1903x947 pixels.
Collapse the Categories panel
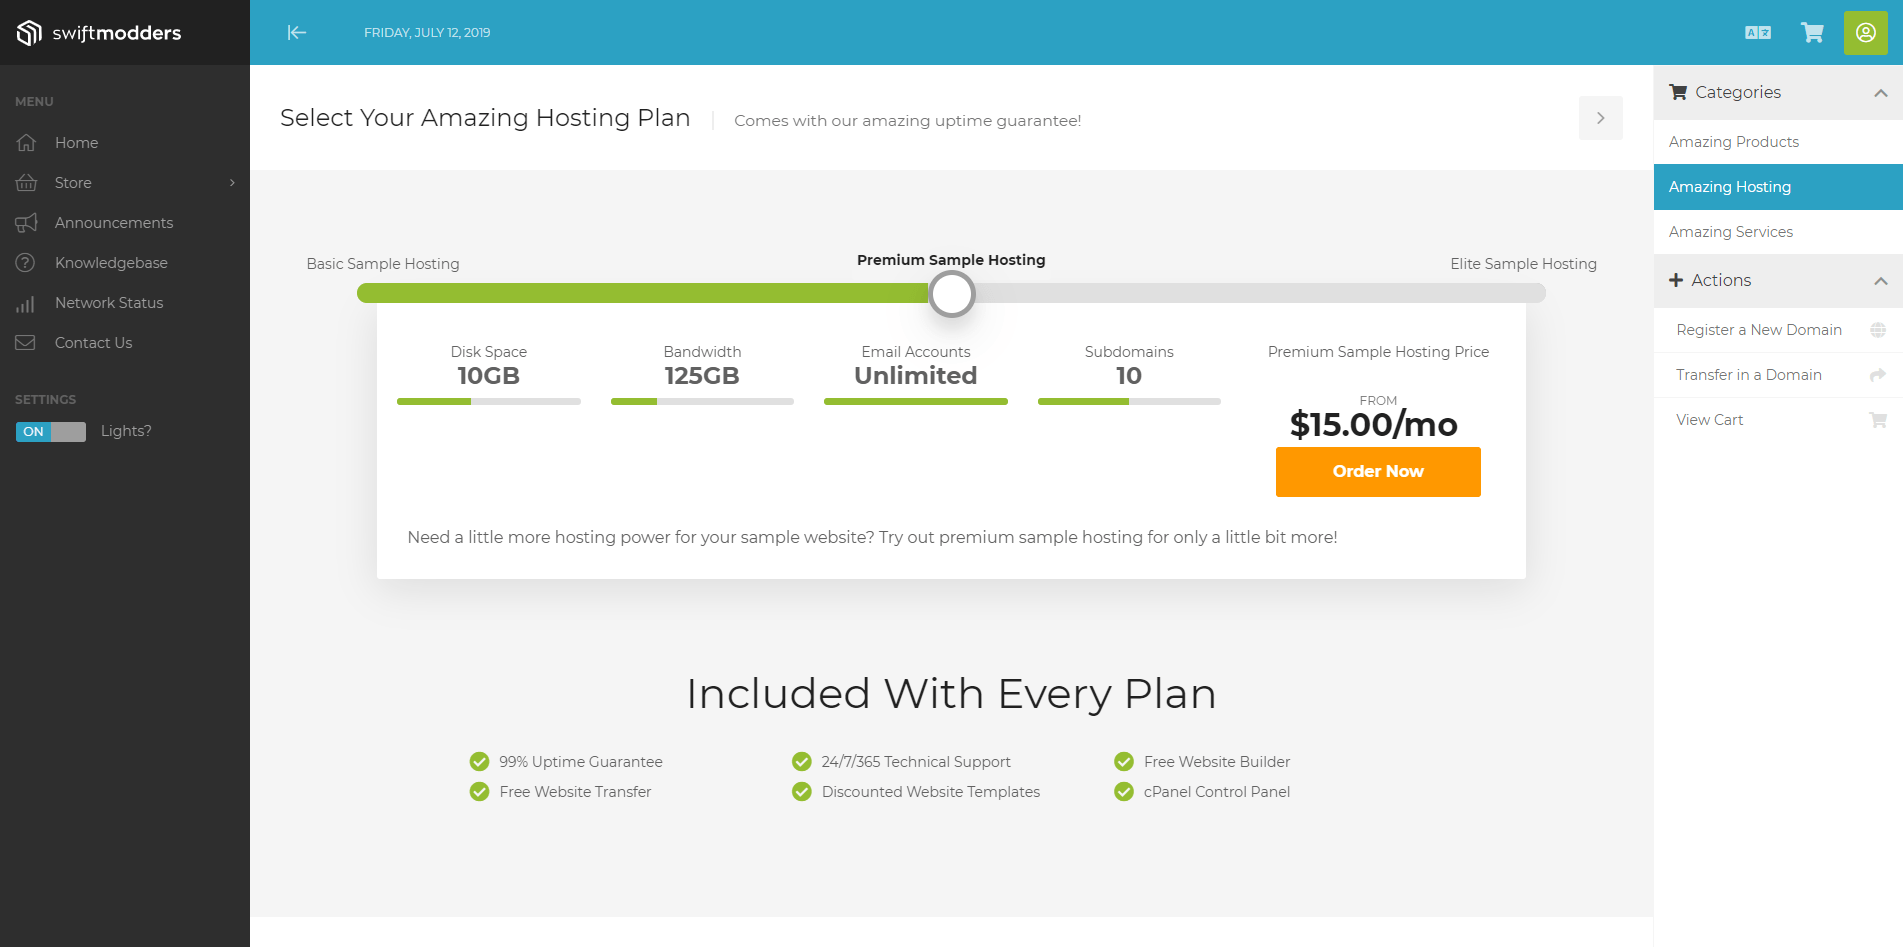[1880, 93]
